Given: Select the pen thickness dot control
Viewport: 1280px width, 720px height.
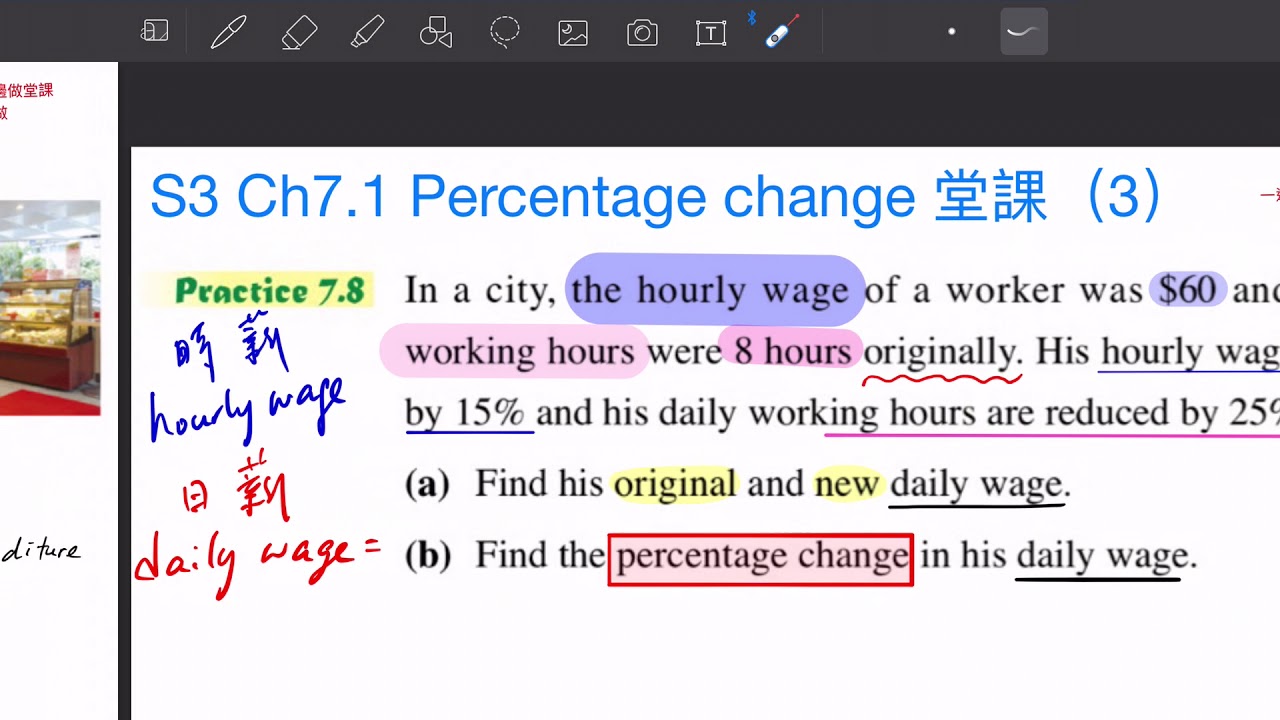Looking at the screenshot, I should 951,32.
